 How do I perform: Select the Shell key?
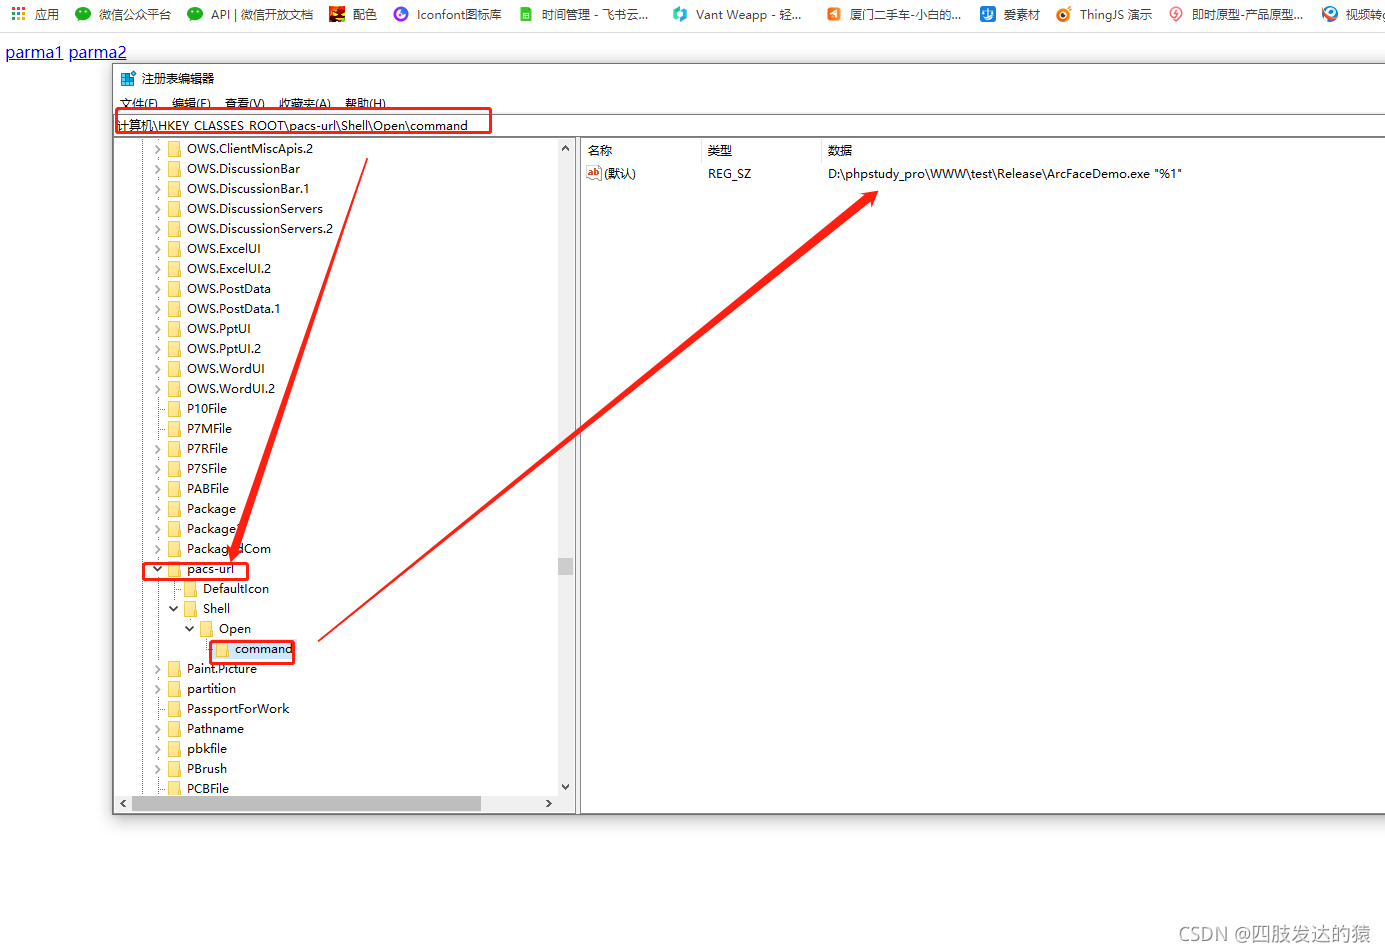(x=217, y=609)
